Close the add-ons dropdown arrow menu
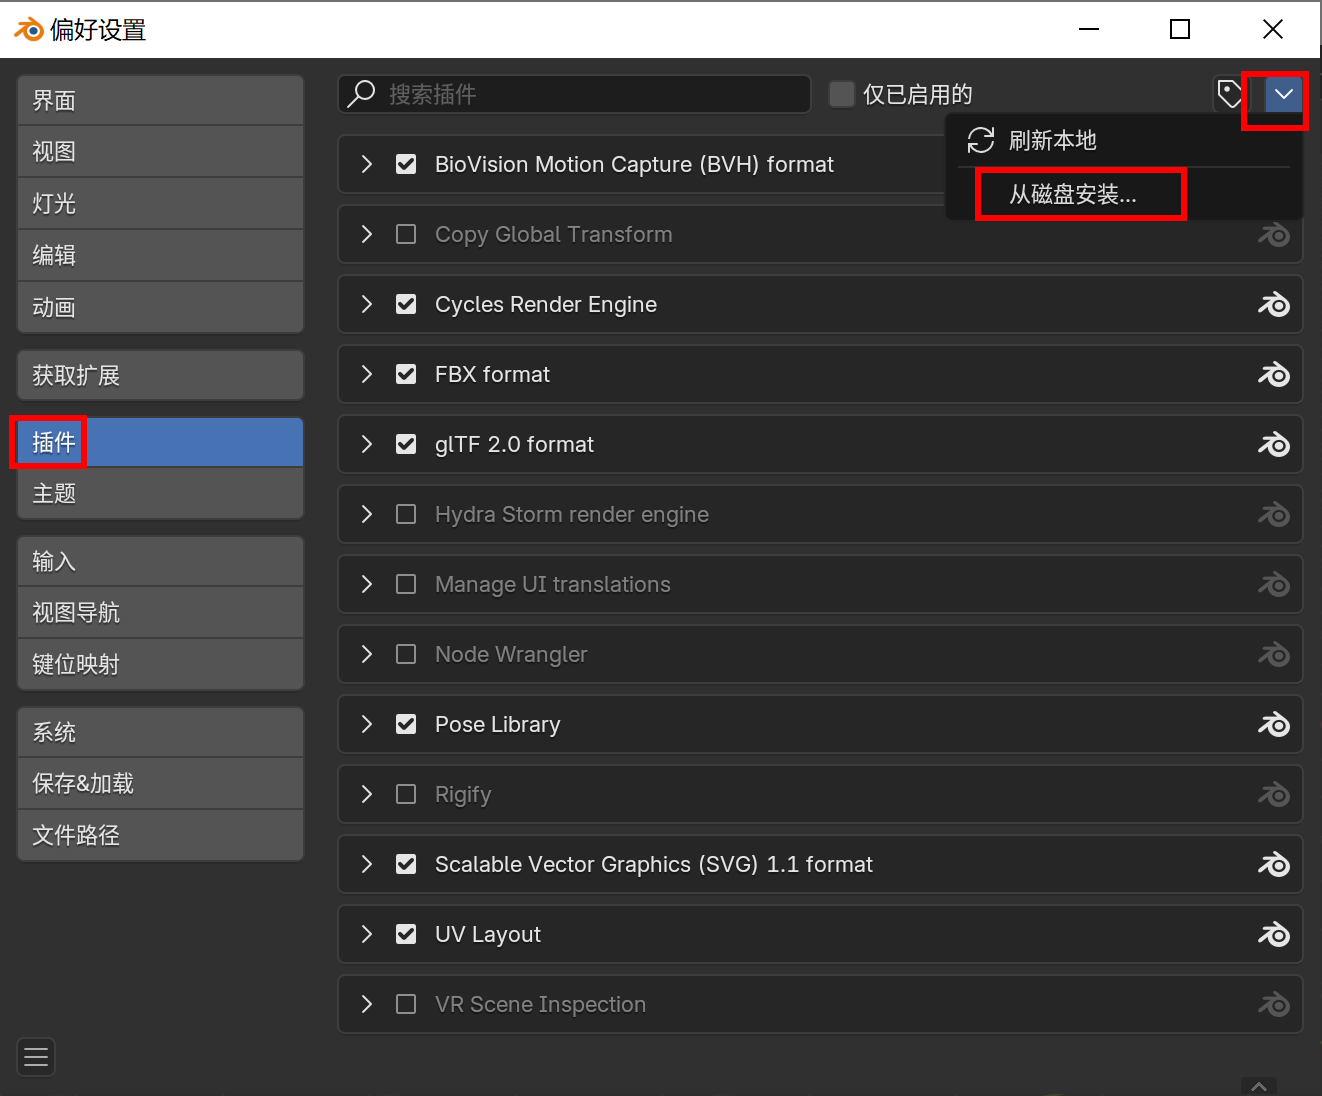The image size is (1322, 1096). pos(1284,94)
